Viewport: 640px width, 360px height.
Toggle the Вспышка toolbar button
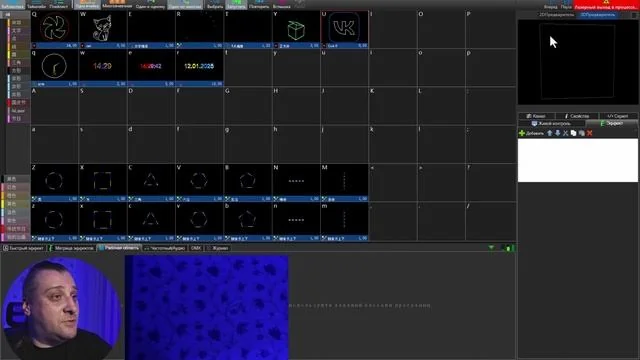point(282,4)
